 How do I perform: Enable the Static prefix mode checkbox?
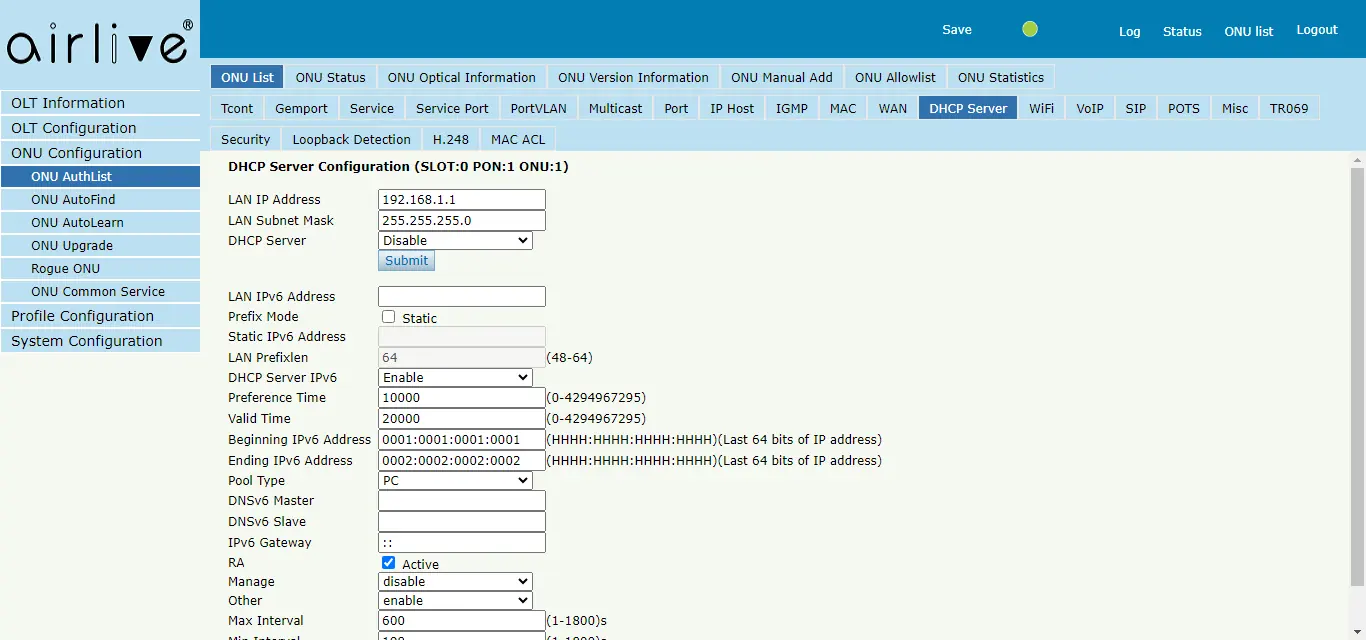point(389,317)
